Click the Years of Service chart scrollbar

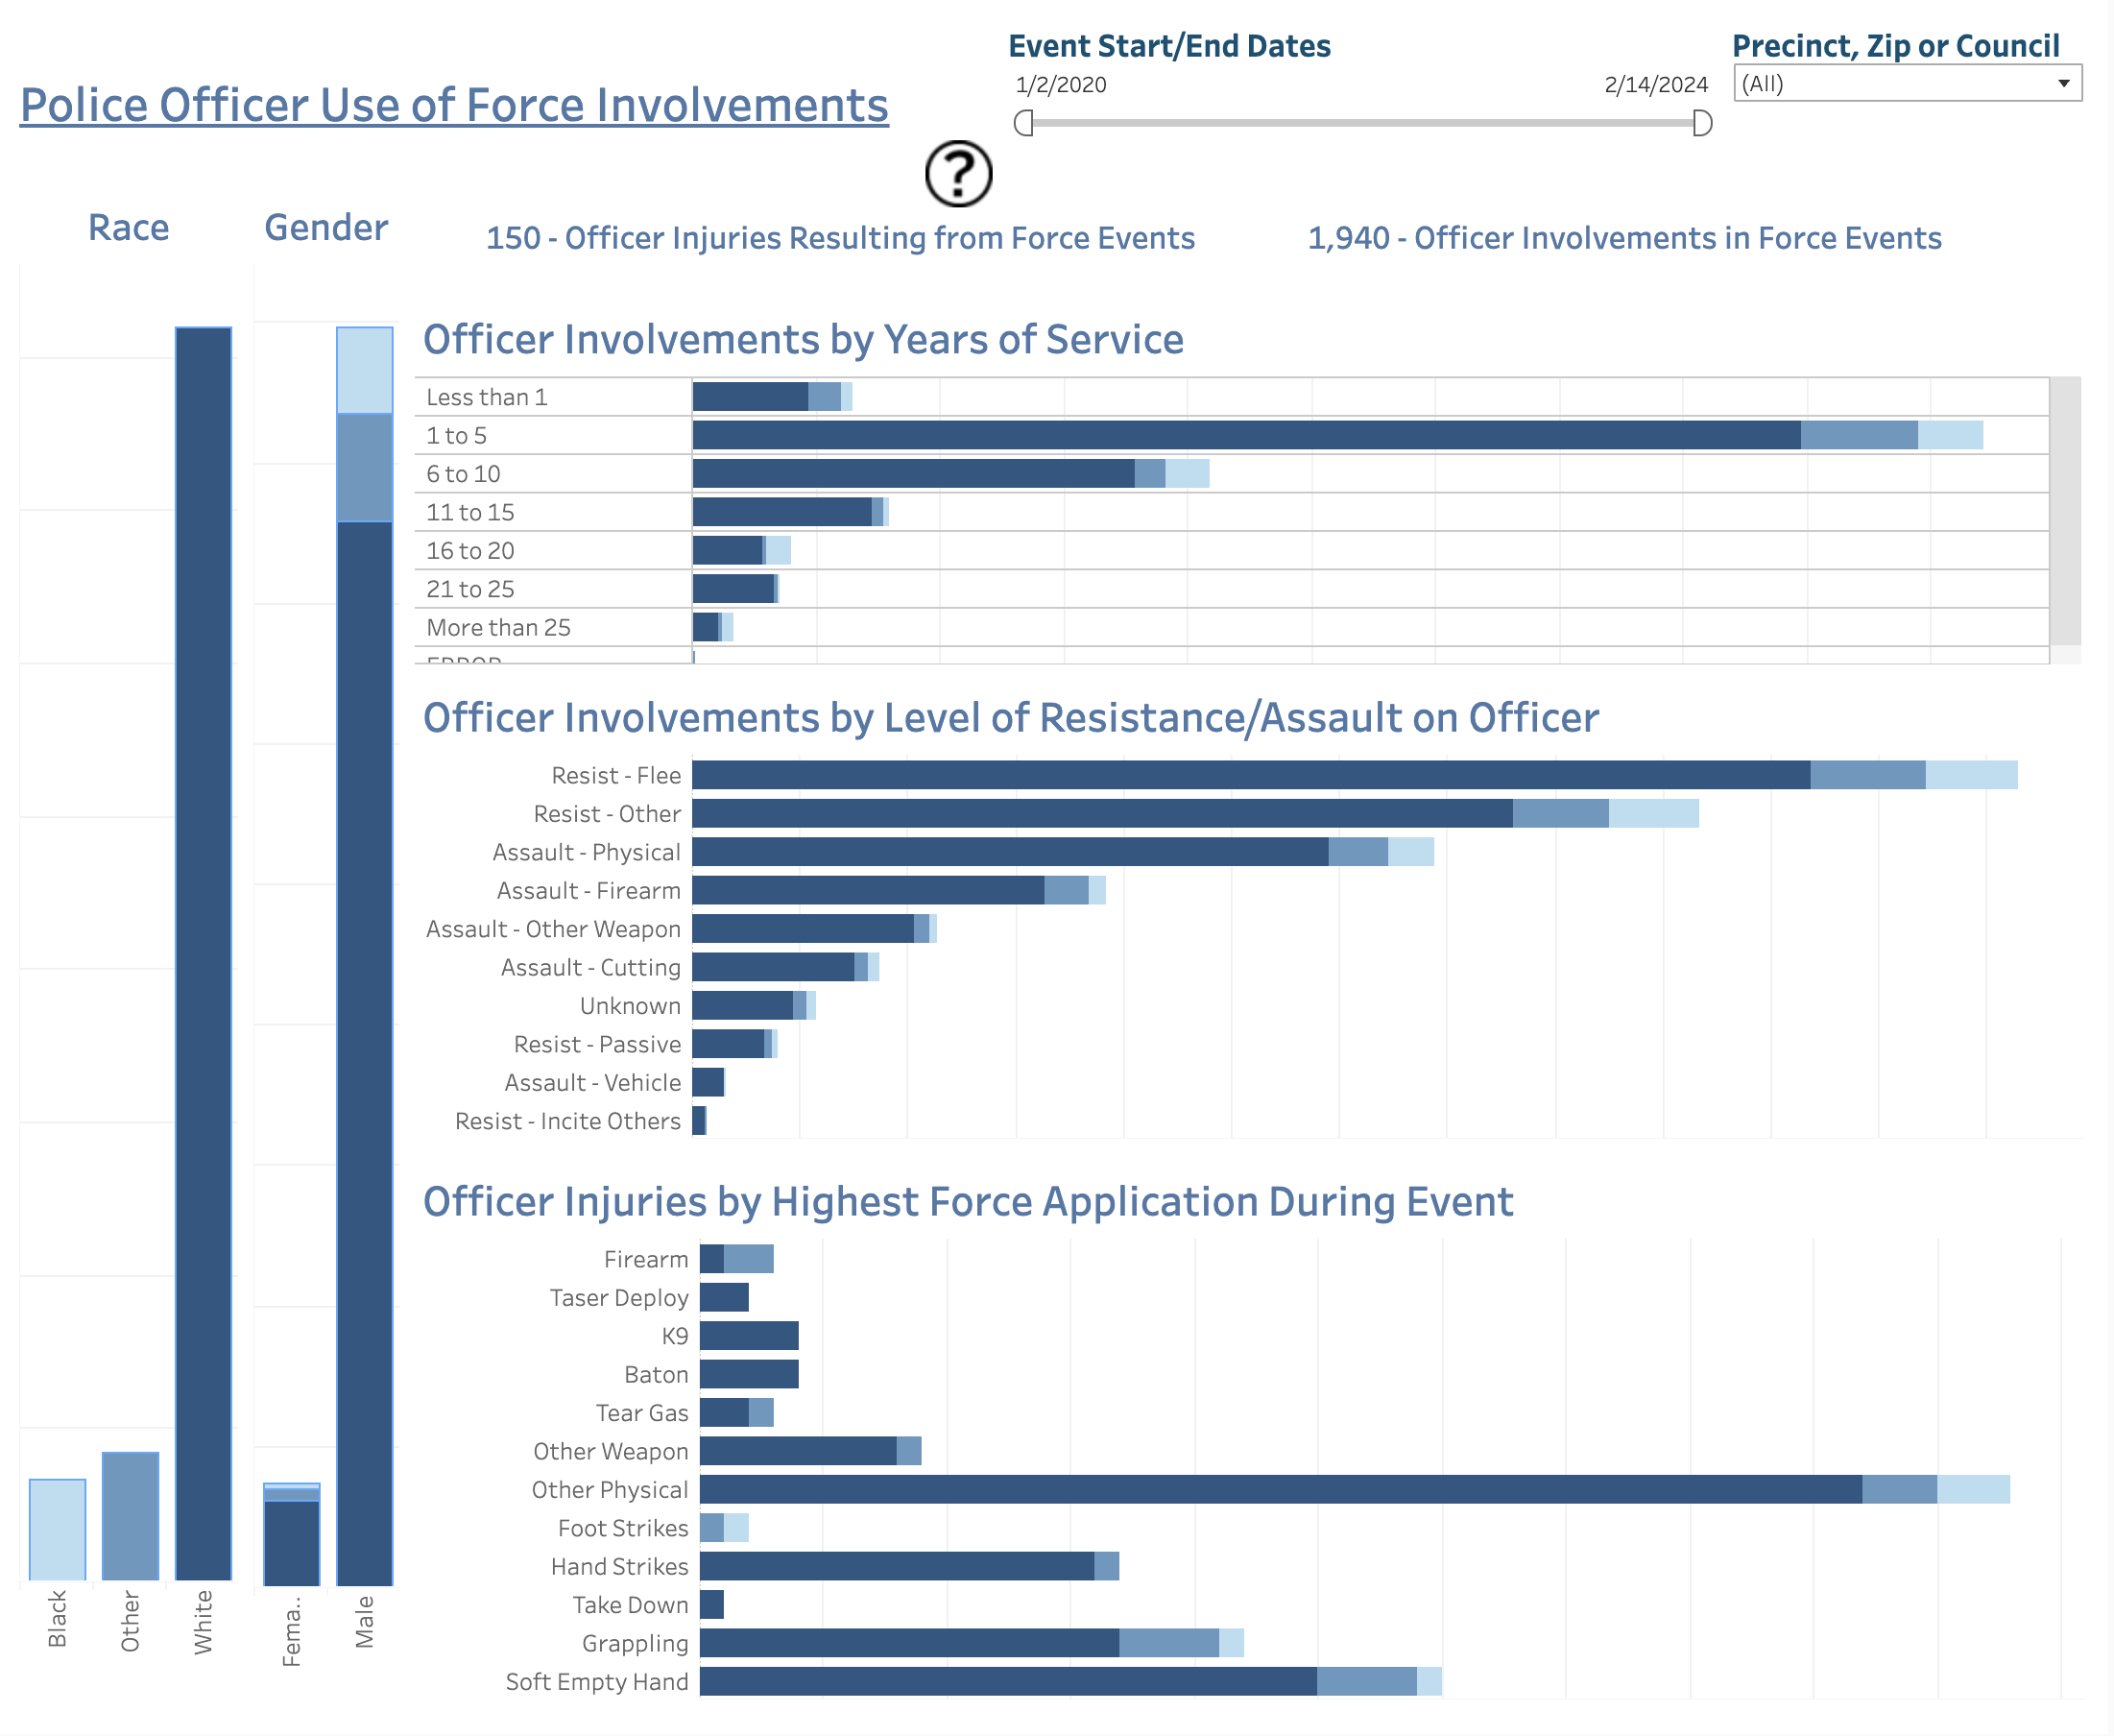[x=2065, y=510]
